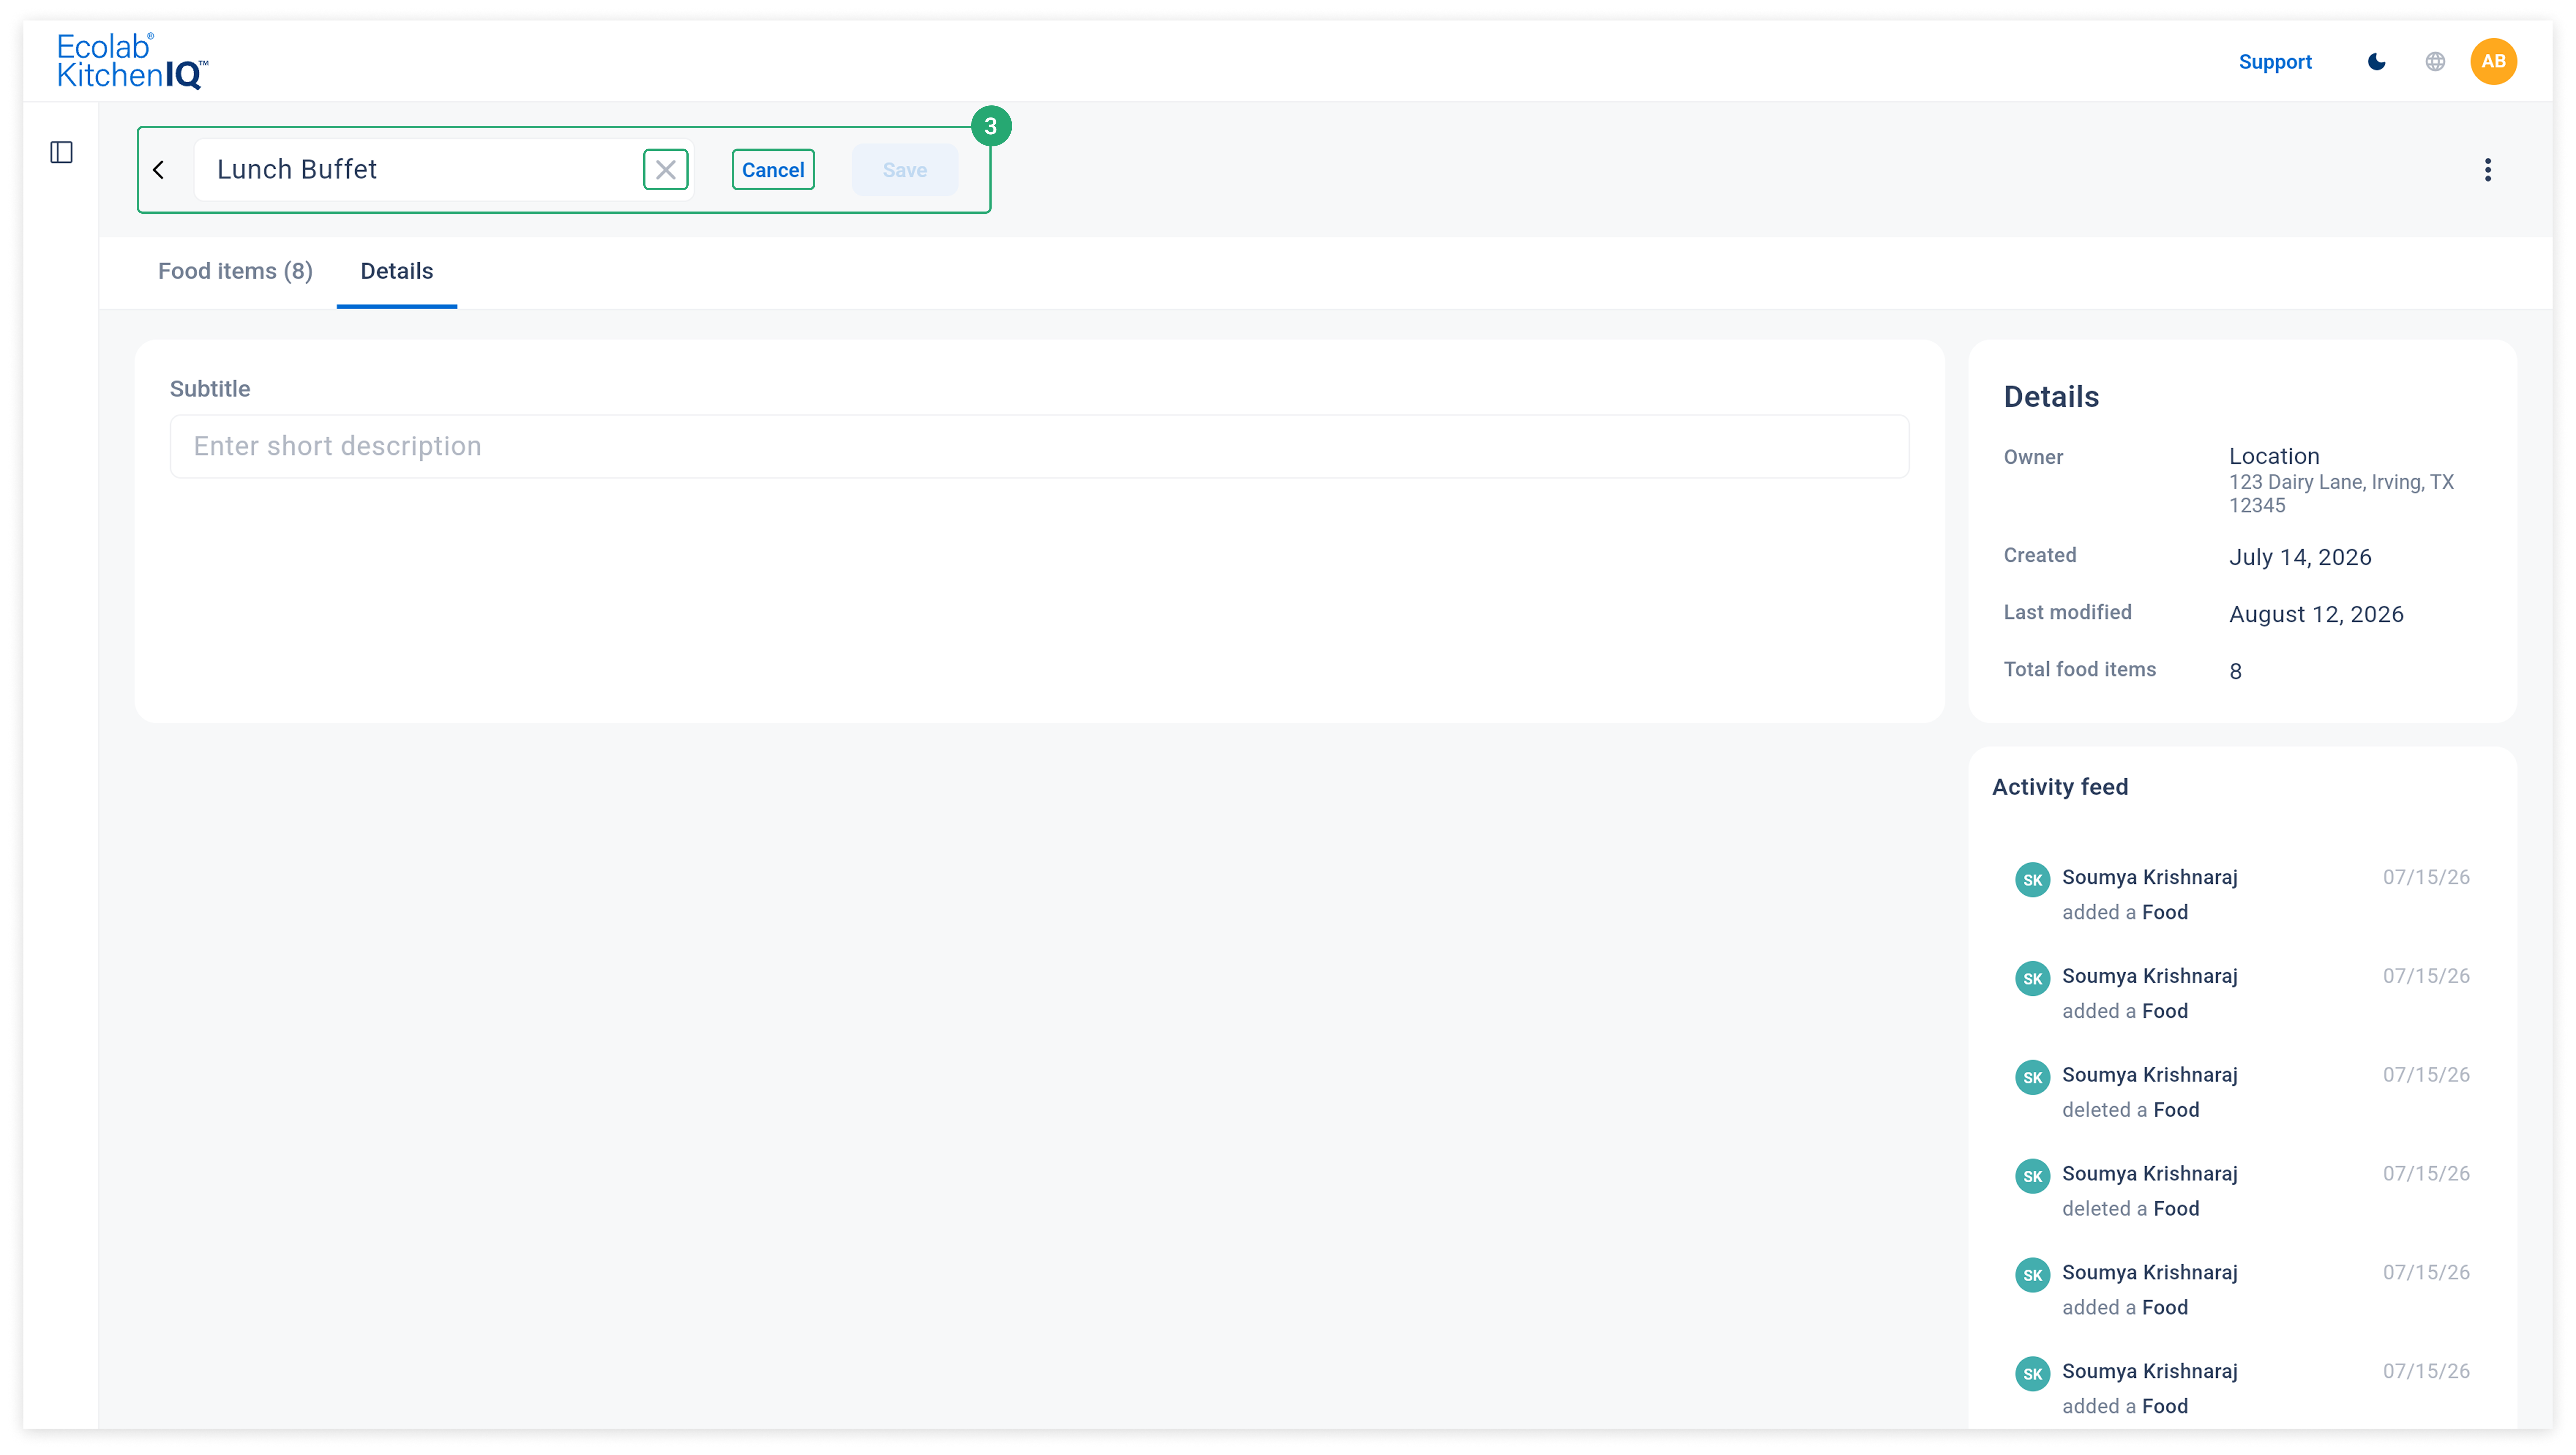Image resolution: width=2576 pixels, height=1455 pixels.
Task: Click the Details panel heading
Action: [2051, 397]
